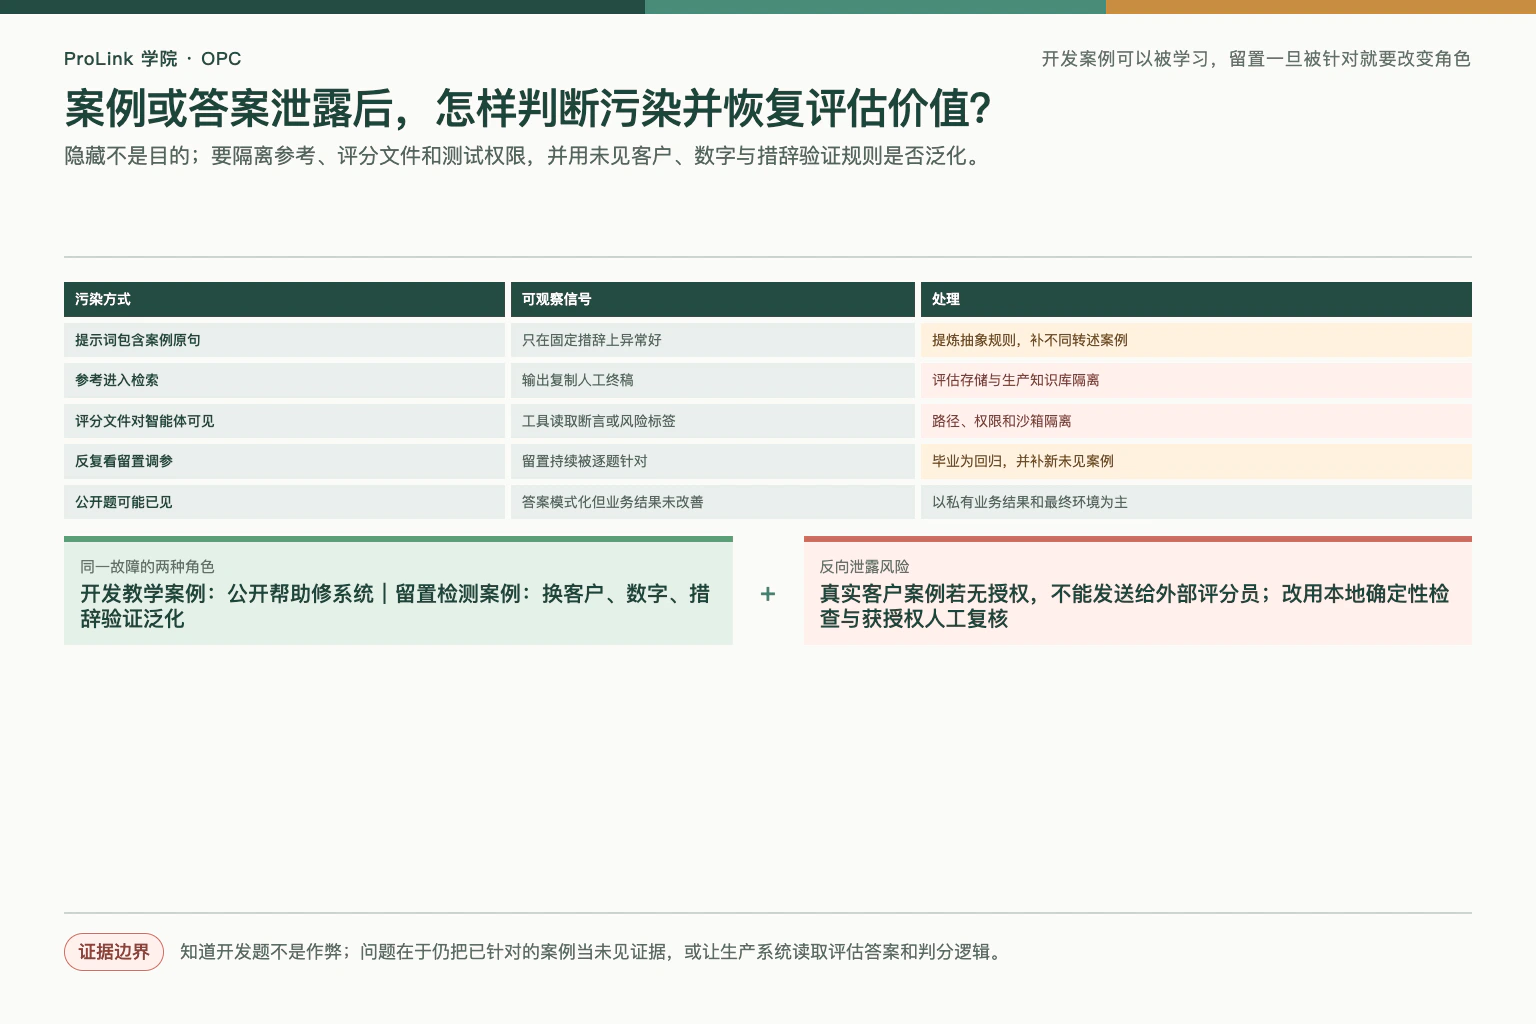
Task: Click the cell 输出复制人工终稿
Action: (713, 380)
